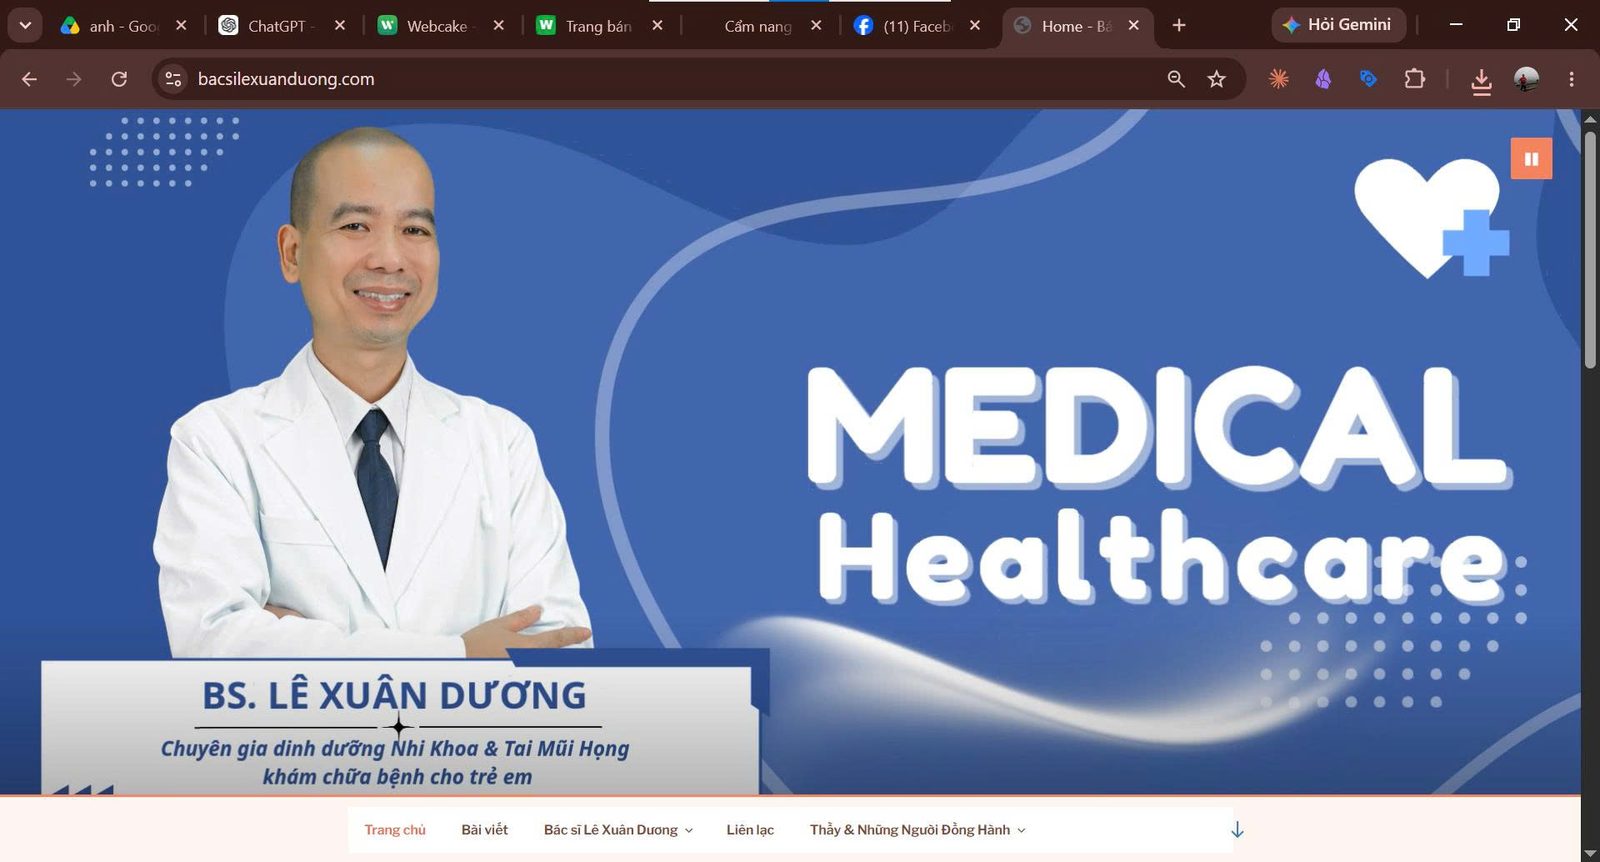Expand the 'Bác sĩ Lê Xuân Dương' submenu chevron

[689, 831]
